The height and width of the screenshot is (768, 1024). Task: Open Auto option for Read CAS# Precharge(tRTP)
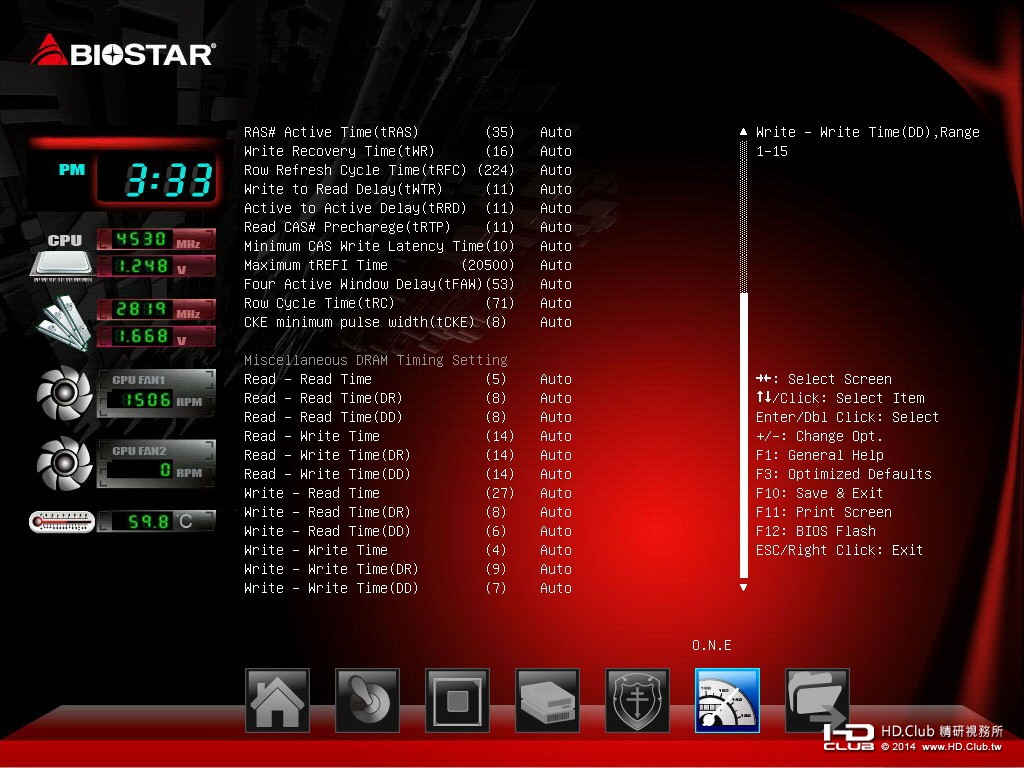point(556,227)
